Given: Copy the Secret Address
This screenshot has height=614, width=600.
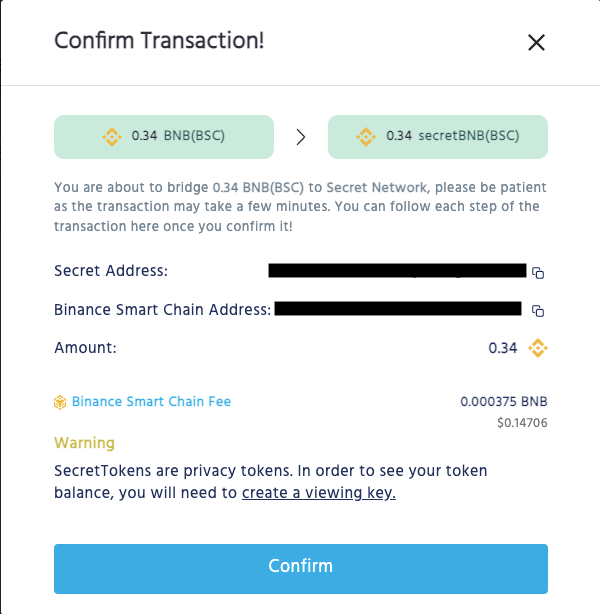Looking at the screenshot, I should click(x=537, y=272).
